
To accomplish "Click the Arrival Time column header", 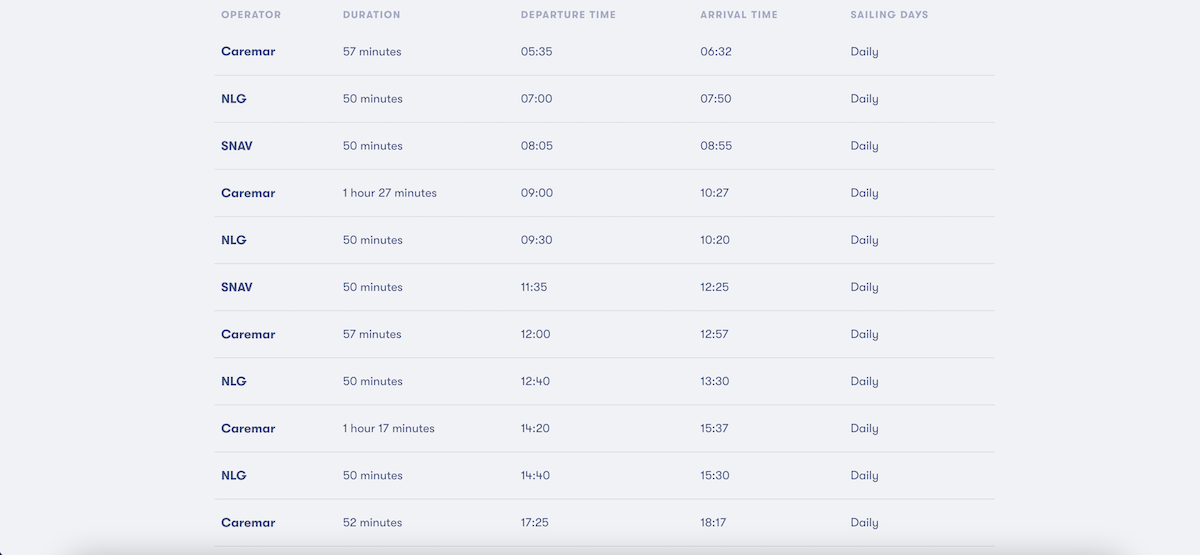I will (x=739, y=15).
